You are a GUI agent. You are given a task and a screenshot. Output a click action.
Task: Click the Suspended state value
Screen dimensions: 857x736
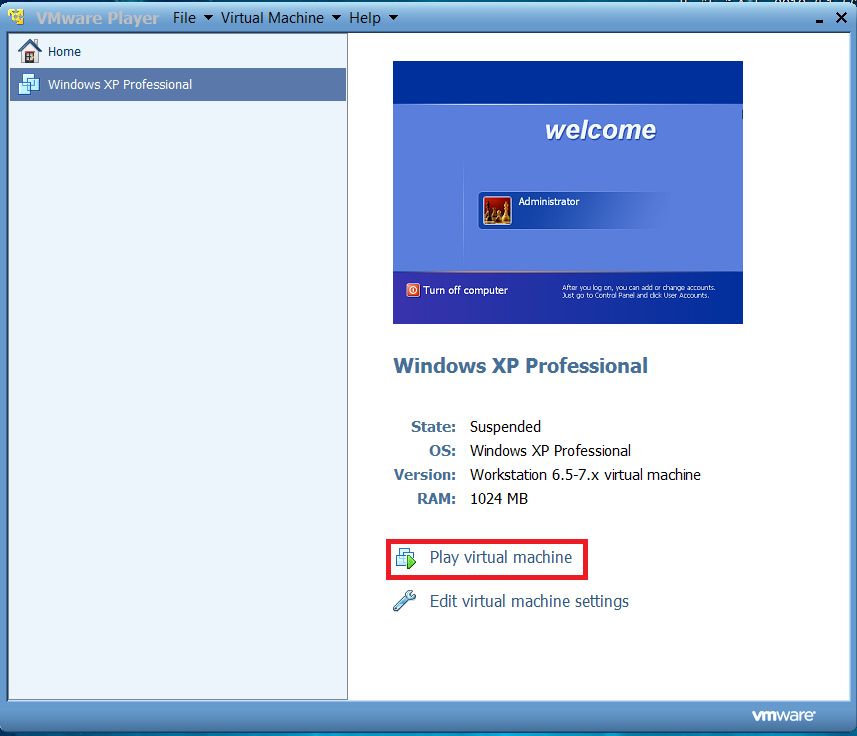click(x=506, y=427)
